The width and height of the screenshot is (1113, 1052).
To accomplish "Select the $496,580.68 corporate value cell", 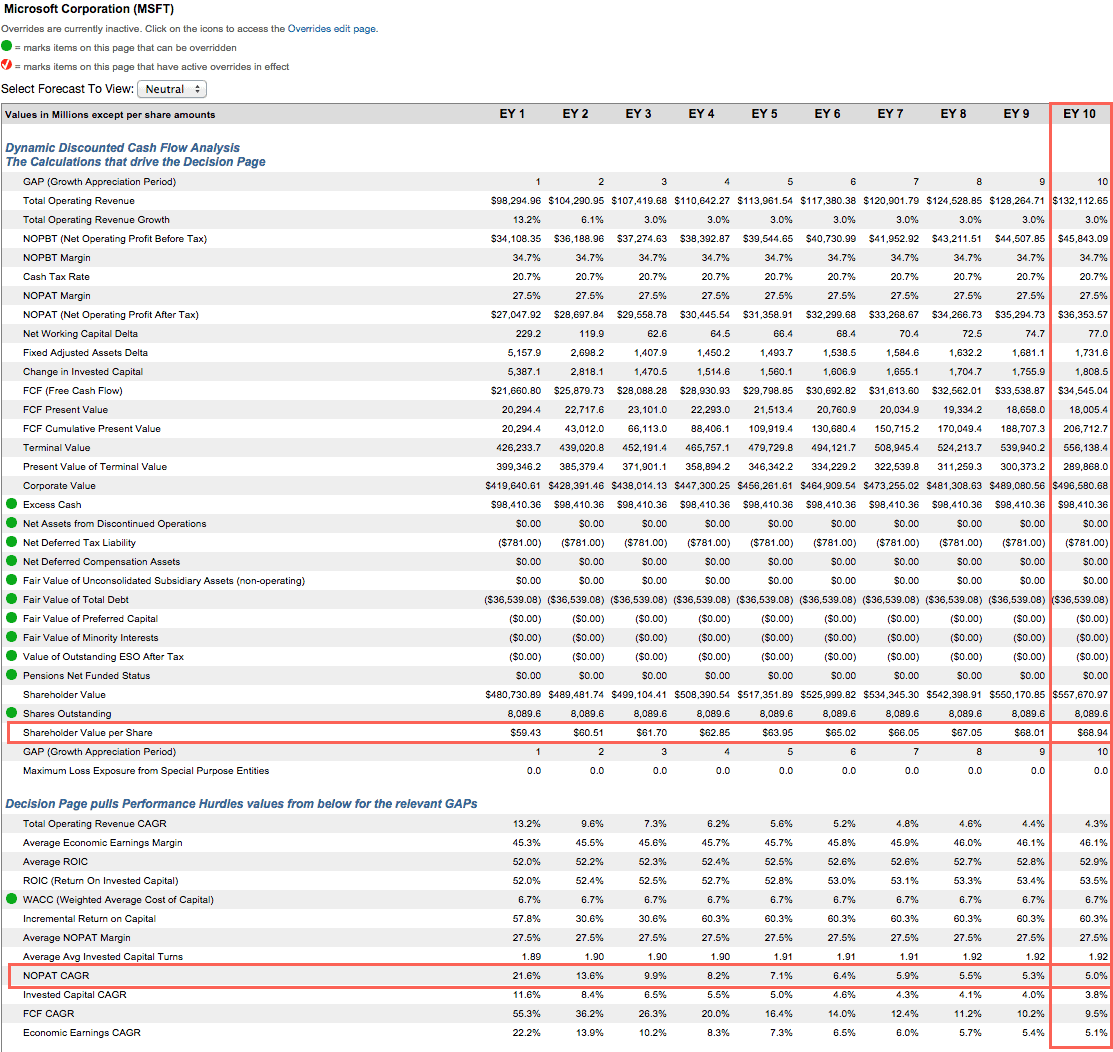I will pos(1080,486).
